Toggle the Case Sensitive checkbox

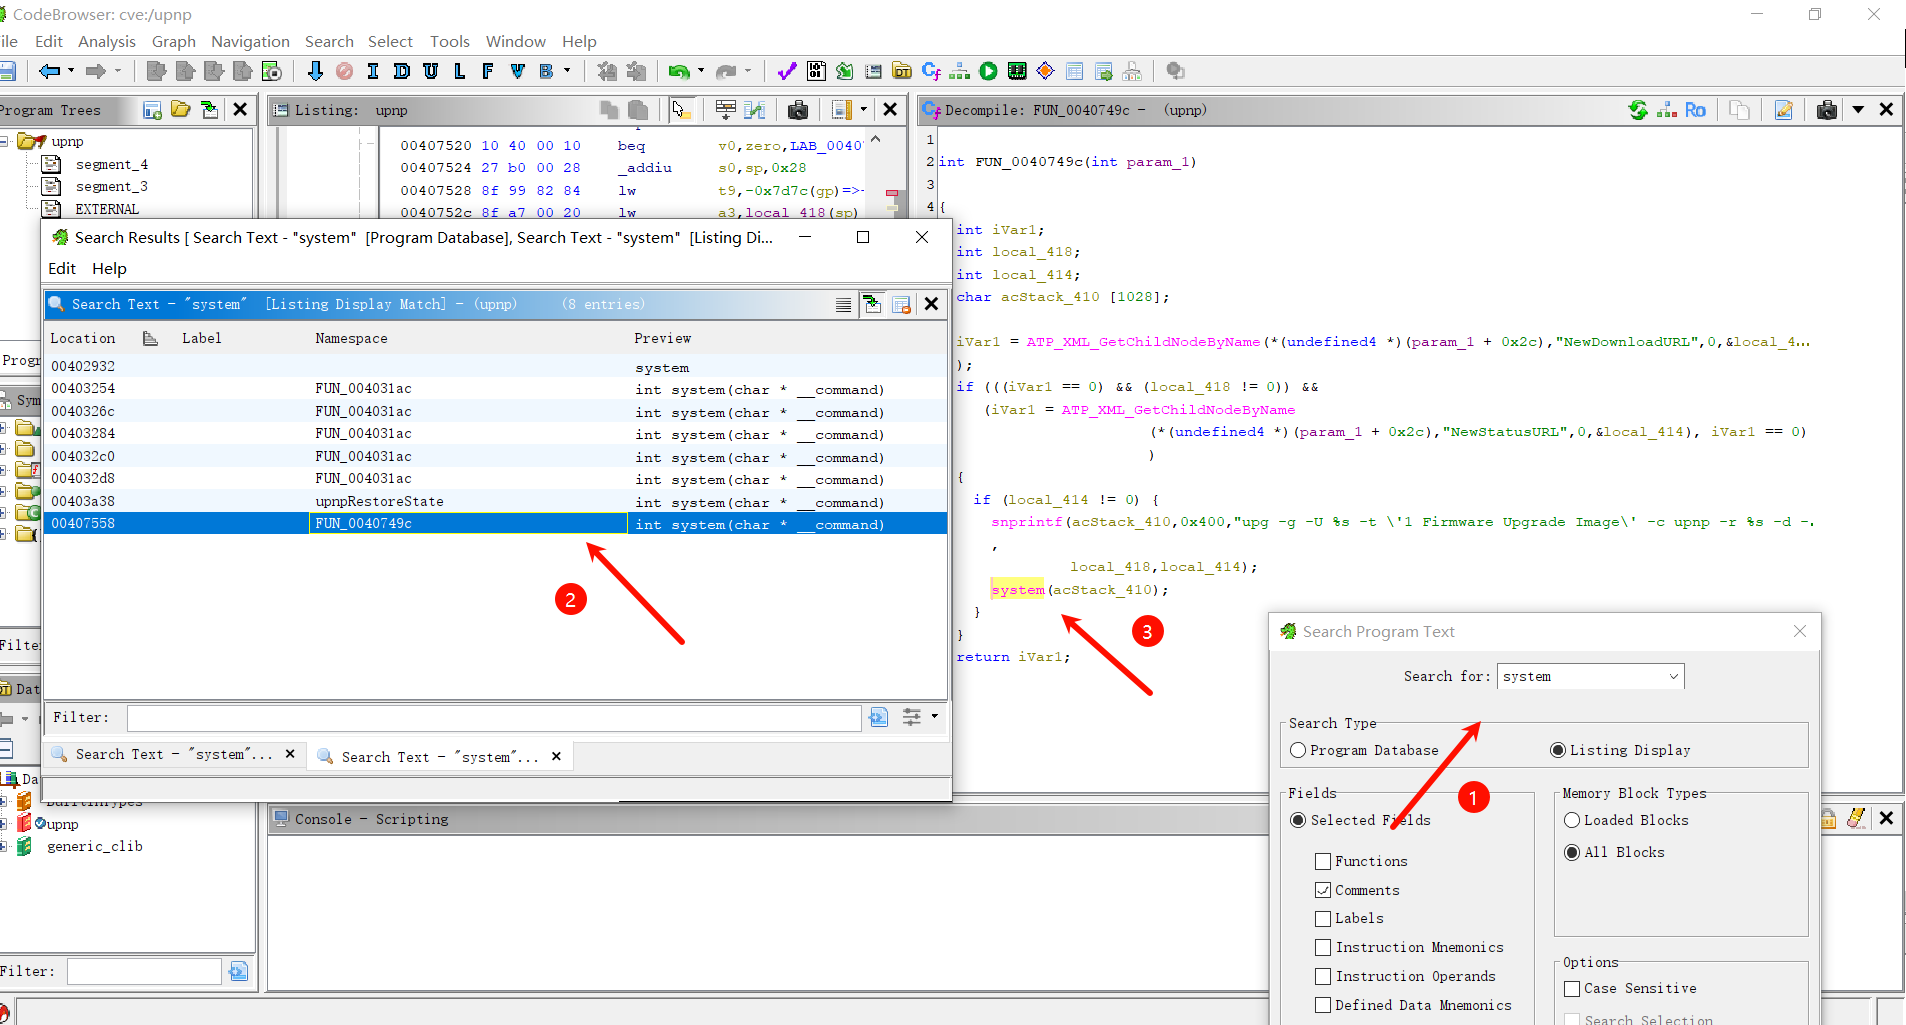pyautogui.click(x=1572, y=988)
